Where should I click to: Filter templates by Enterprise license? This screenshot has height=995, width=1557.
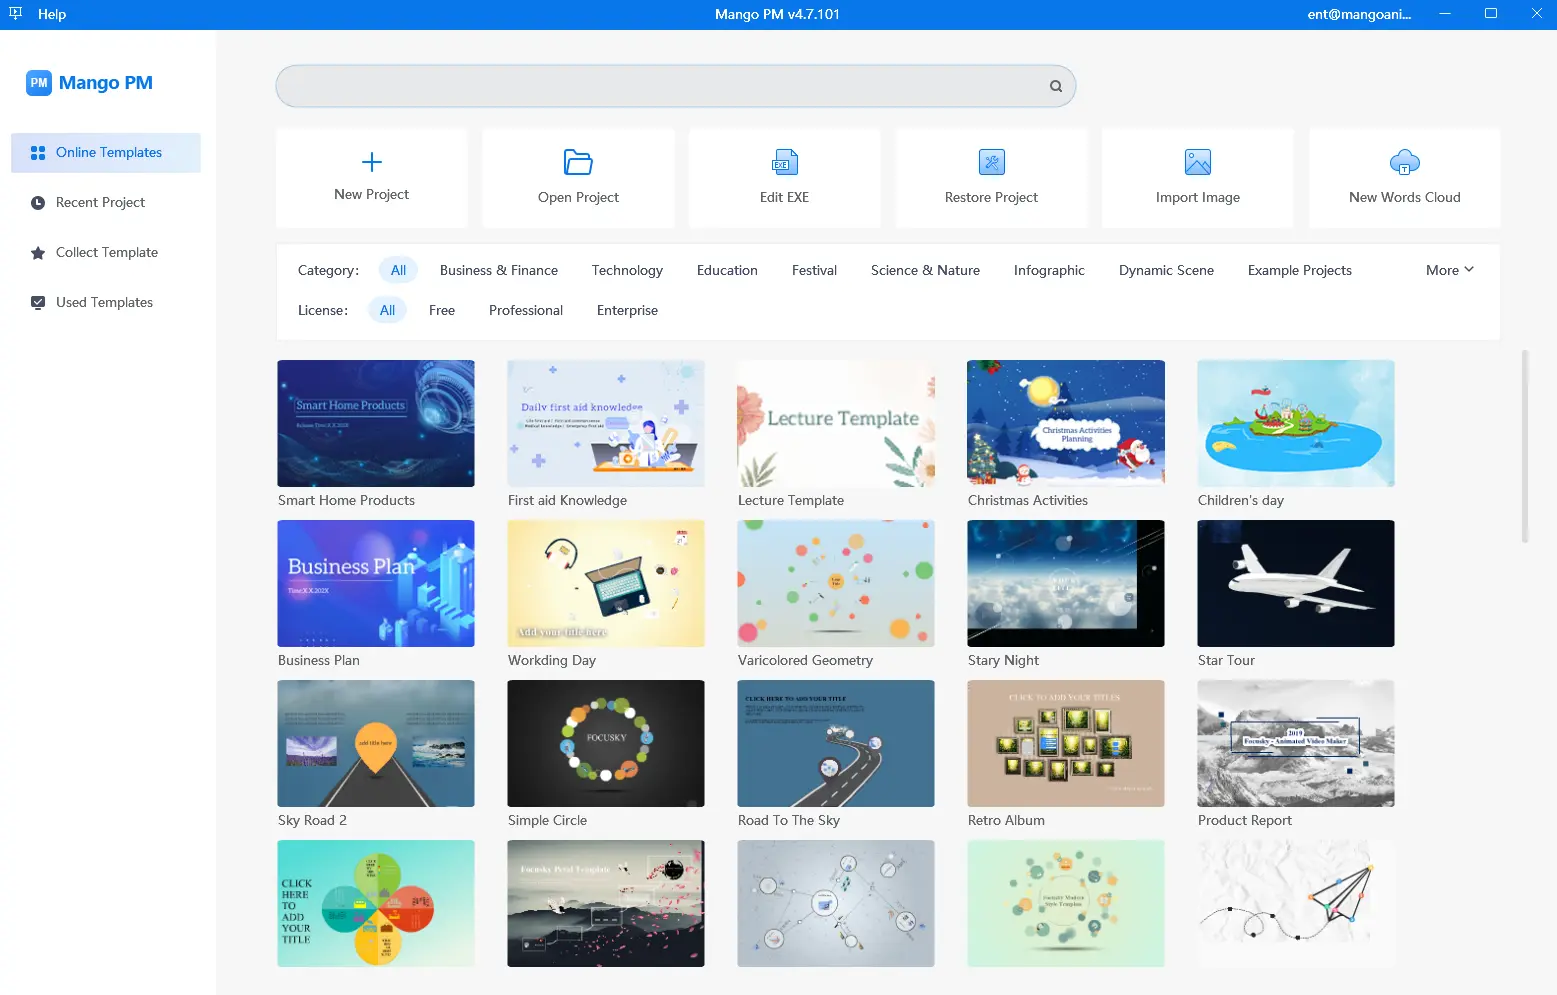point(627,310)
